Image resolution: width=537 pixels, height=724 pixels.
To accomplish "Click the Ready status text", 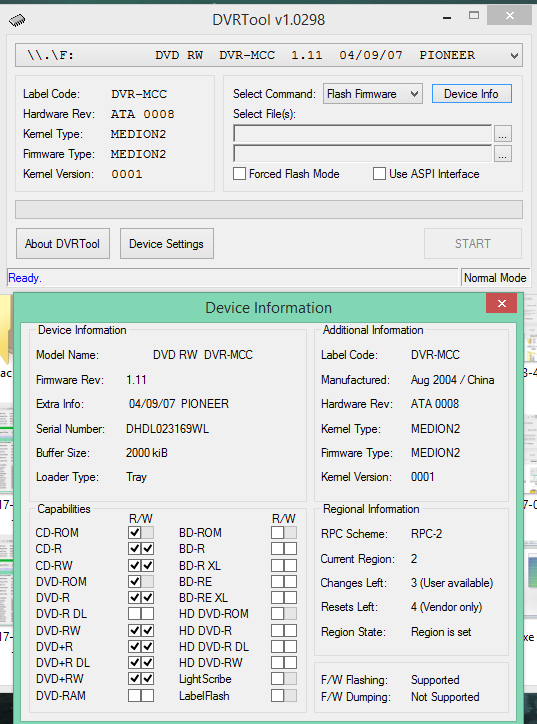I will [25, 278].
